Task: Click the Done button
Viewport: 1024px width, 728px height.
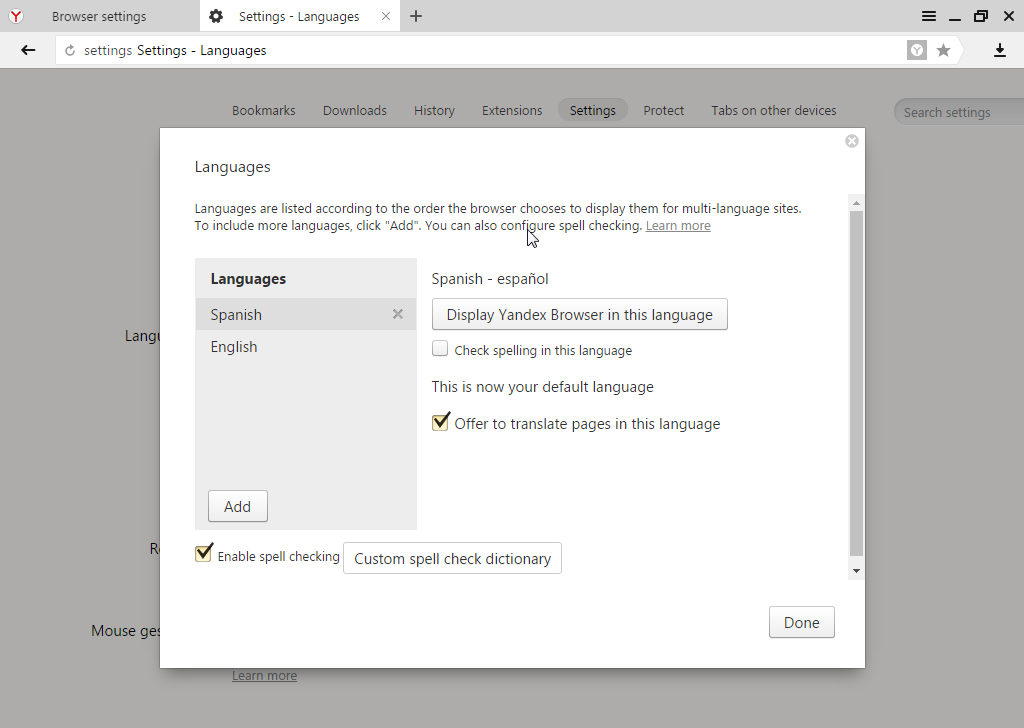Action: tap(801, 622)
